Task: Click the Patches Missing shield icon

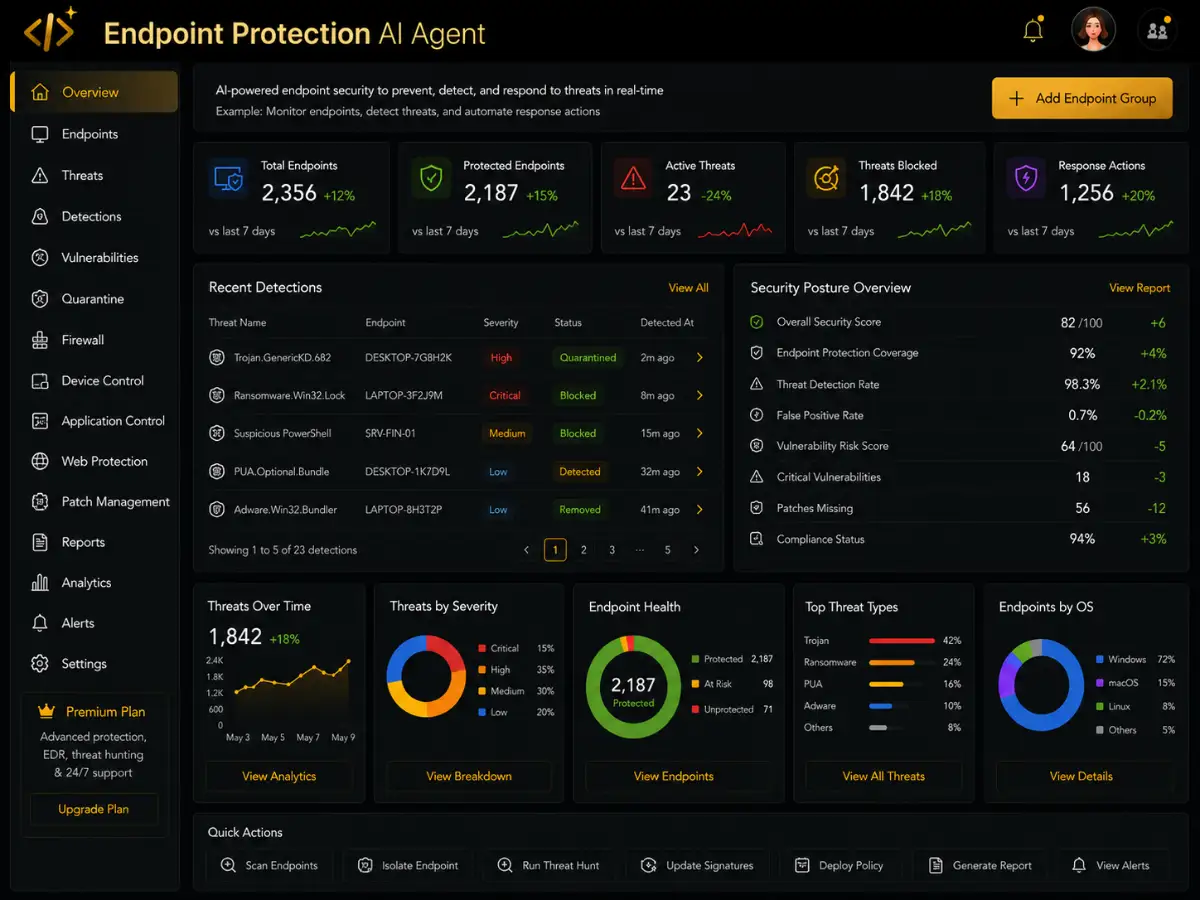Action: [756, 508]
